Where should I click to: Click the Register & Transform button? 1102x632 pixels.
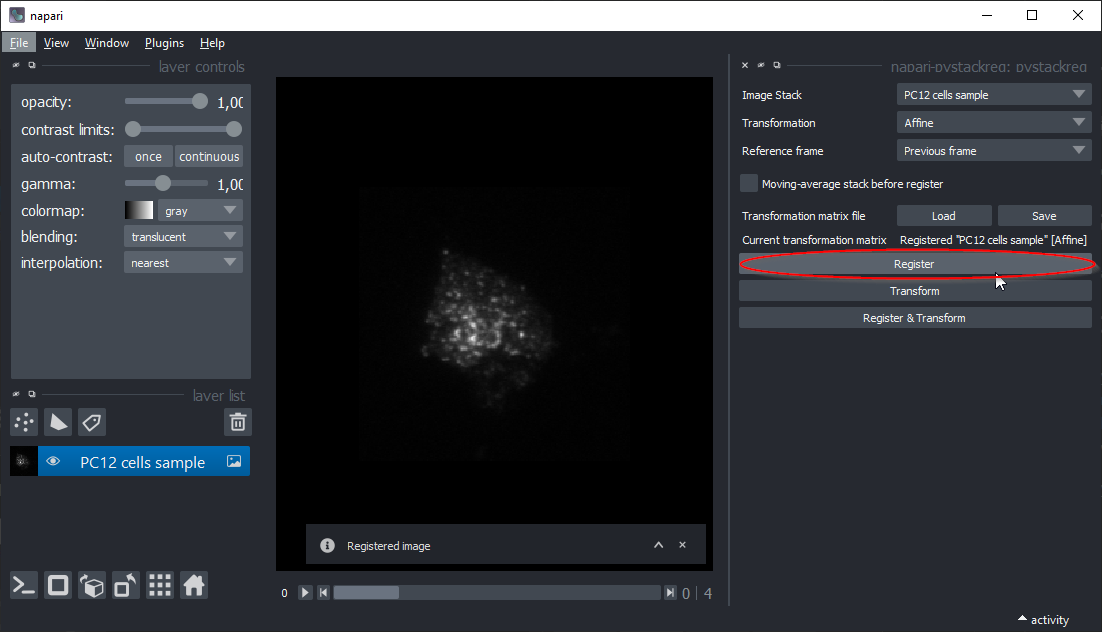tap(914, 318)
